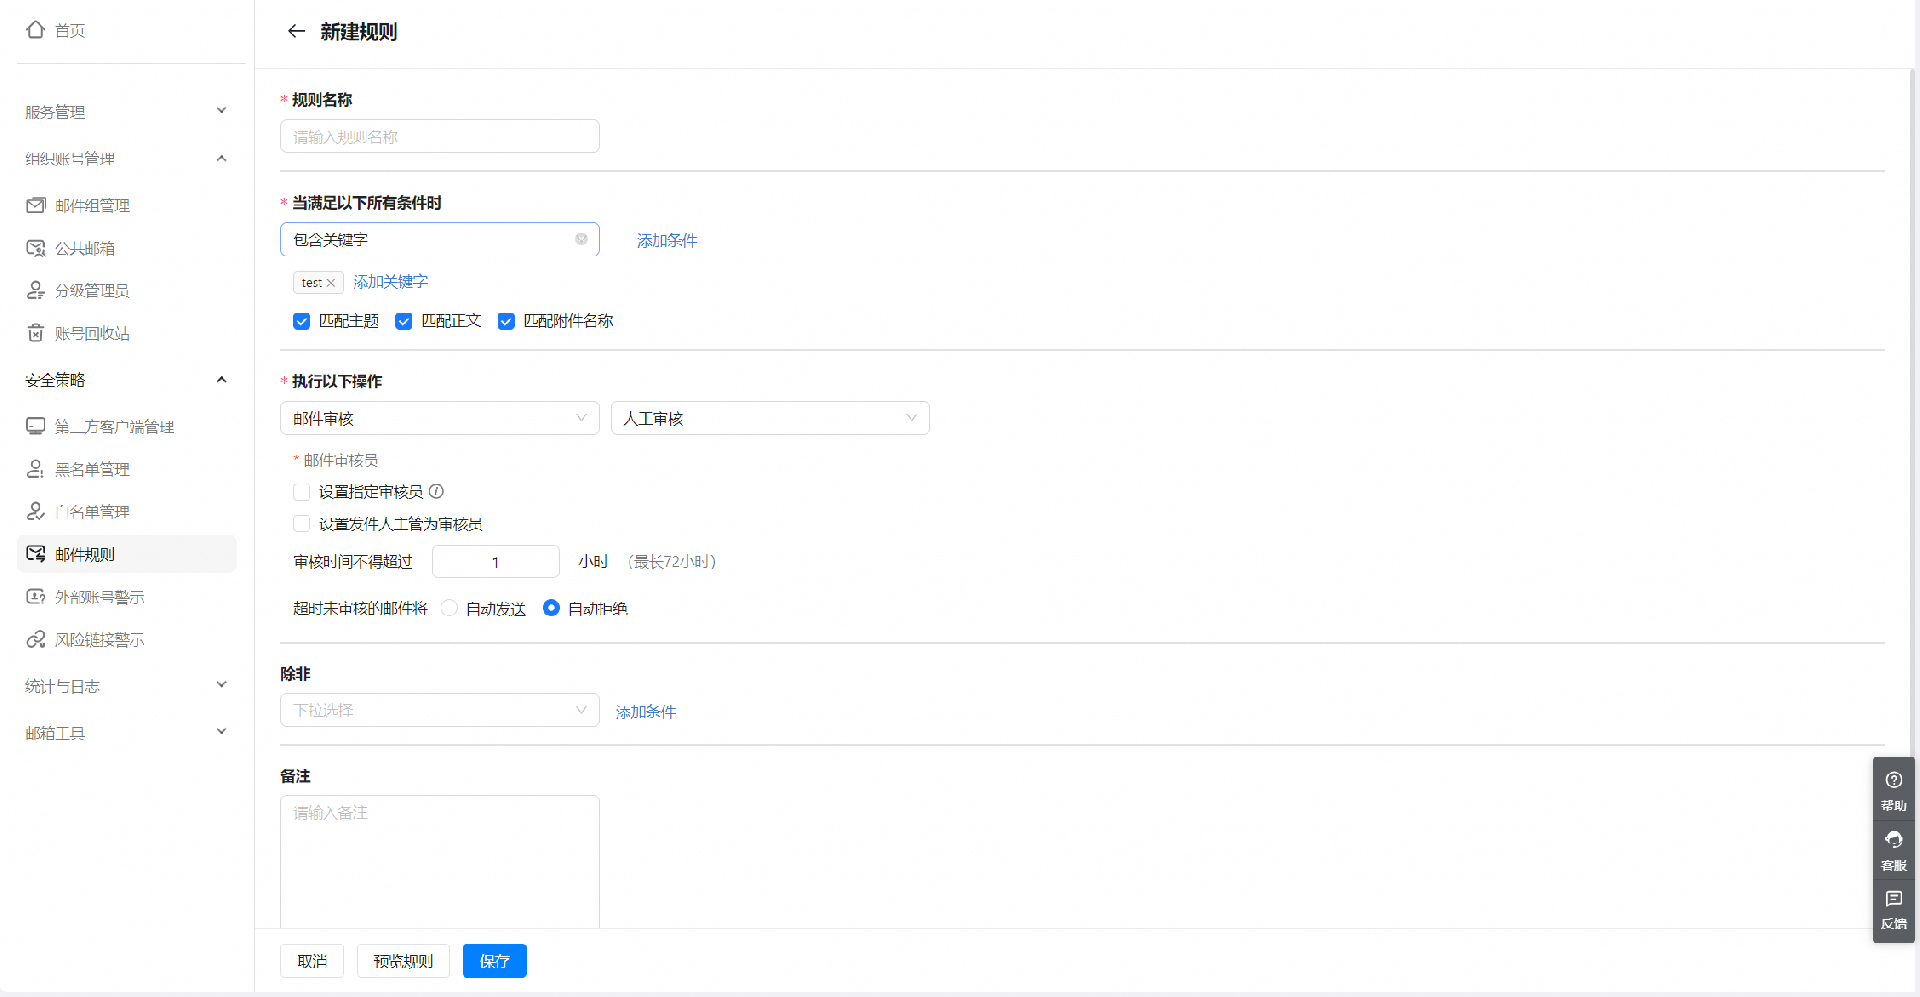Clear the 包含关键字 condition selection
This screenshot has height=997, width=1920.
coord(581,239)
